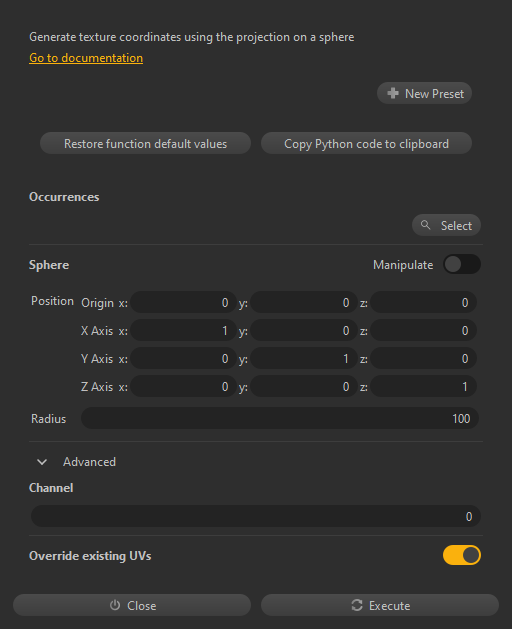
Task: Click the magnifier icon beside Select
Action: (x=425, y=225)
